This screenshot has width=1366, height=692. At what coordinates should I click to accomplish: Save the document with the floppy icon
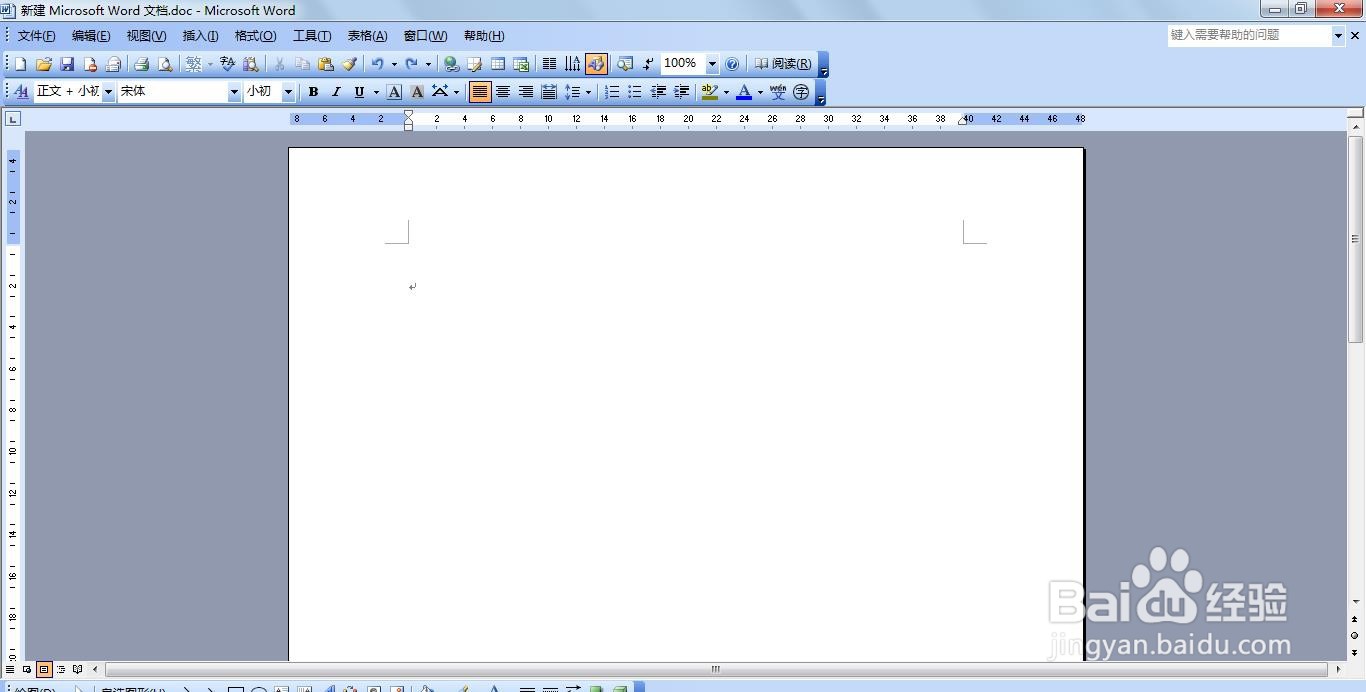(x=67, y=64)
